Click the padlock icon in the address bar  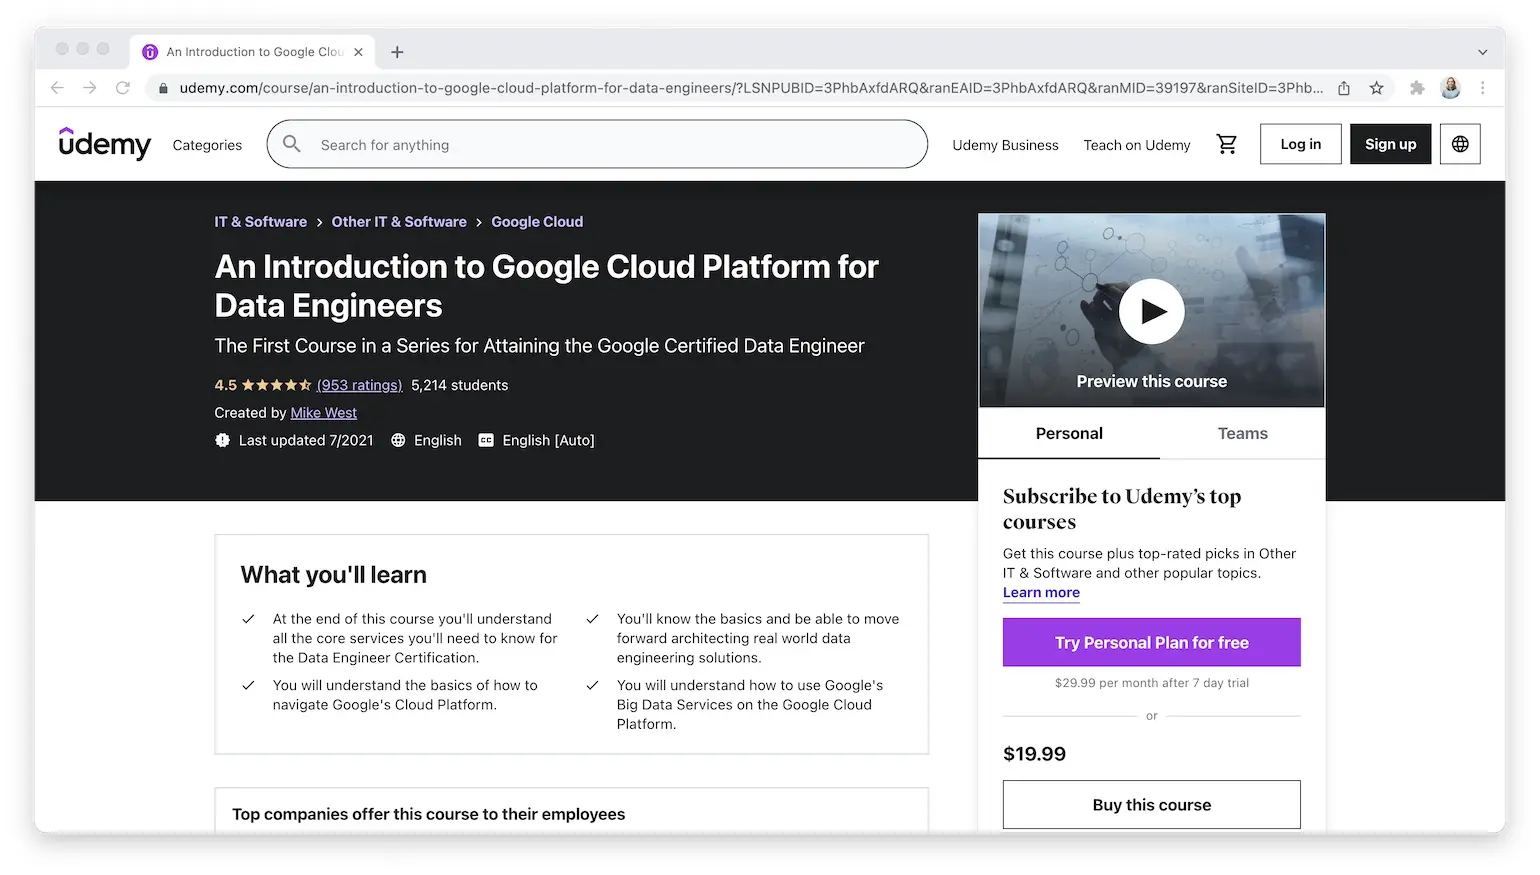click(162, 87)
